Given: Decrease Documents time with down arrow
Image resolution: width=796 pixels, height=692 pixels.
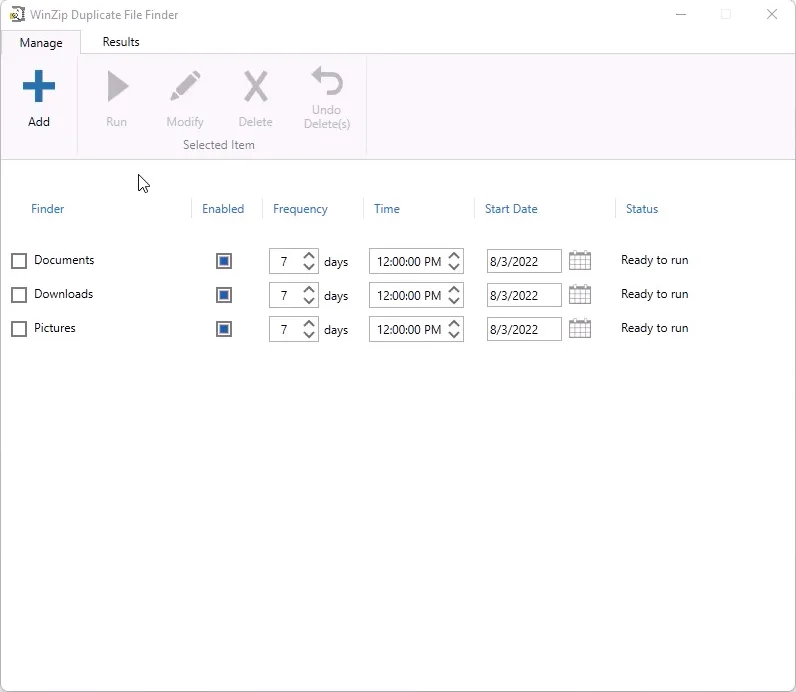Looking at the screenshot, I should tap(454, 267).
